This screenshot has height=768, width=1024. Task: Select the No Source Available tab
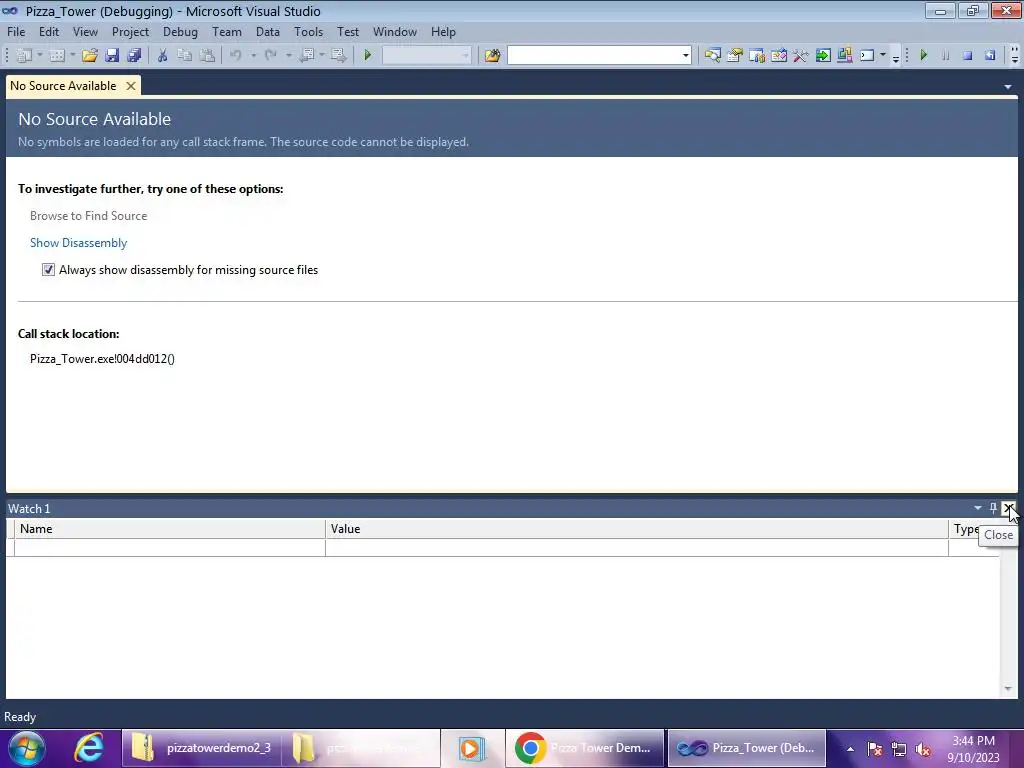click(x=63, y=86)
